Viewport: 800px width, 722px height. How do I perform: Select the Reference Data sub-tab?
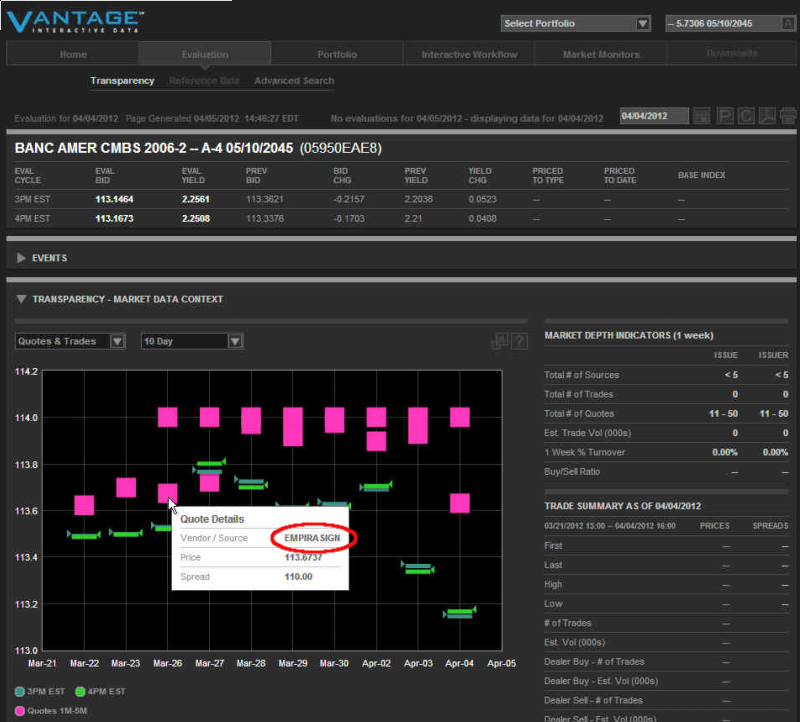[204, 81]
